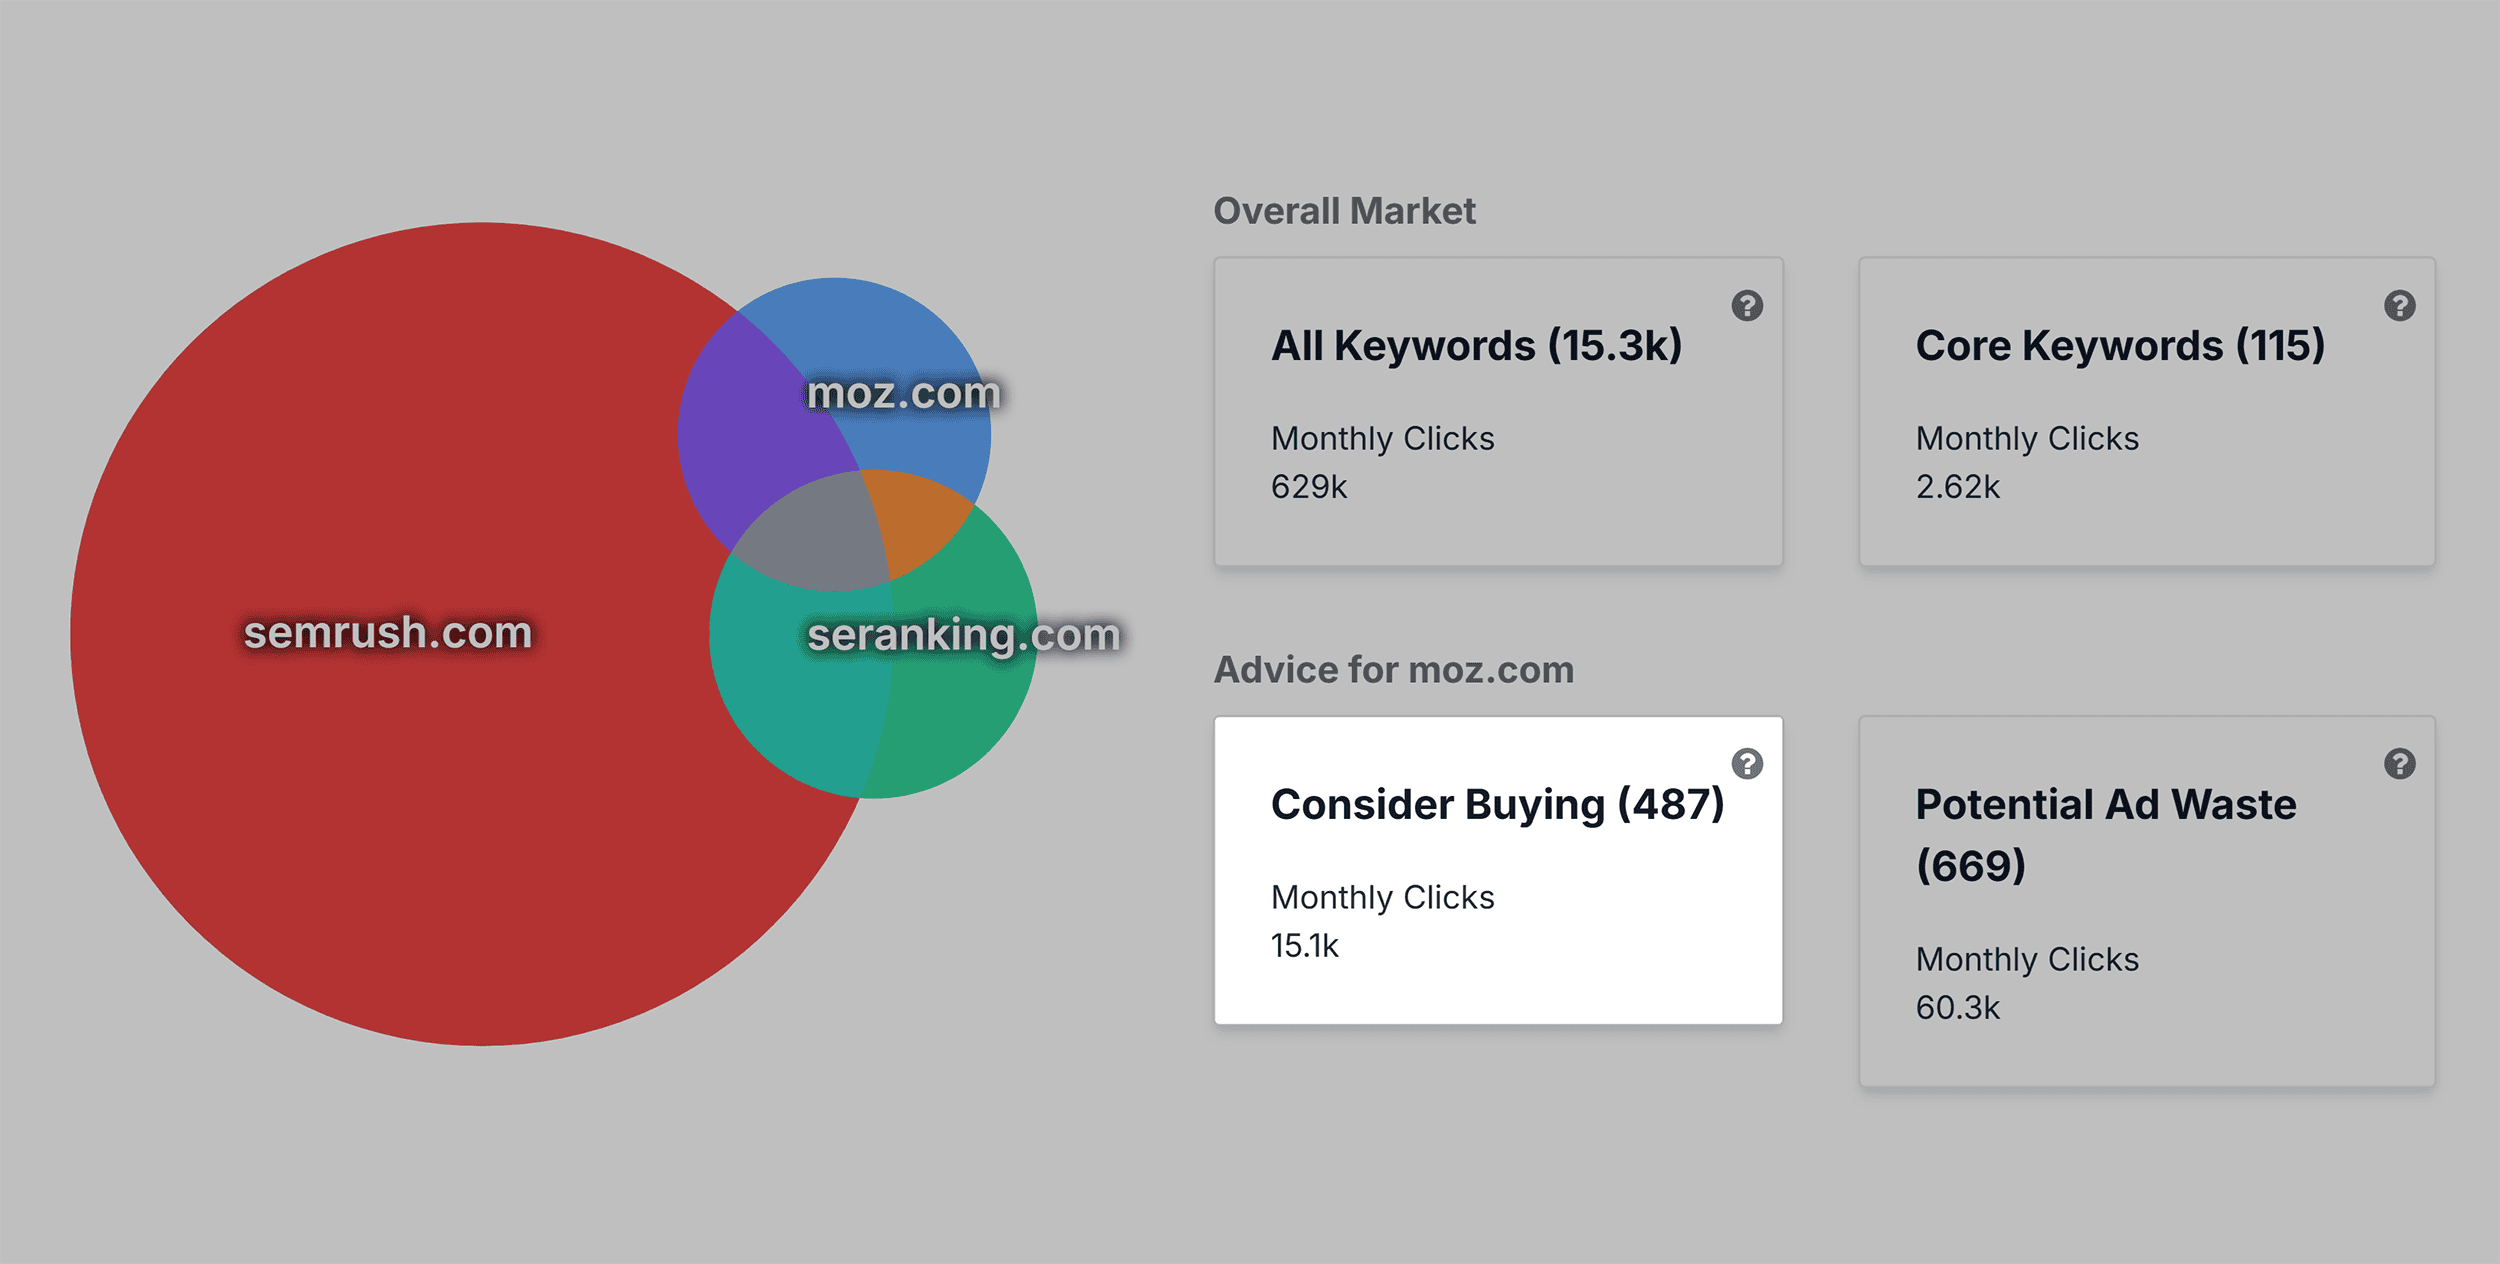Click the 60.3k monthly clicks value
This screenshot has width=2500, height=1264.
(x=1957, y=1008)
